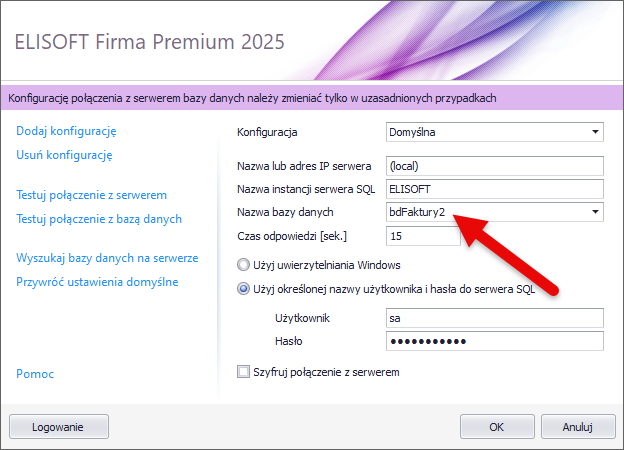Click Testuj połączenie z bazą danych
This screenshot has height=450, width=624.
tap(99, 218)
